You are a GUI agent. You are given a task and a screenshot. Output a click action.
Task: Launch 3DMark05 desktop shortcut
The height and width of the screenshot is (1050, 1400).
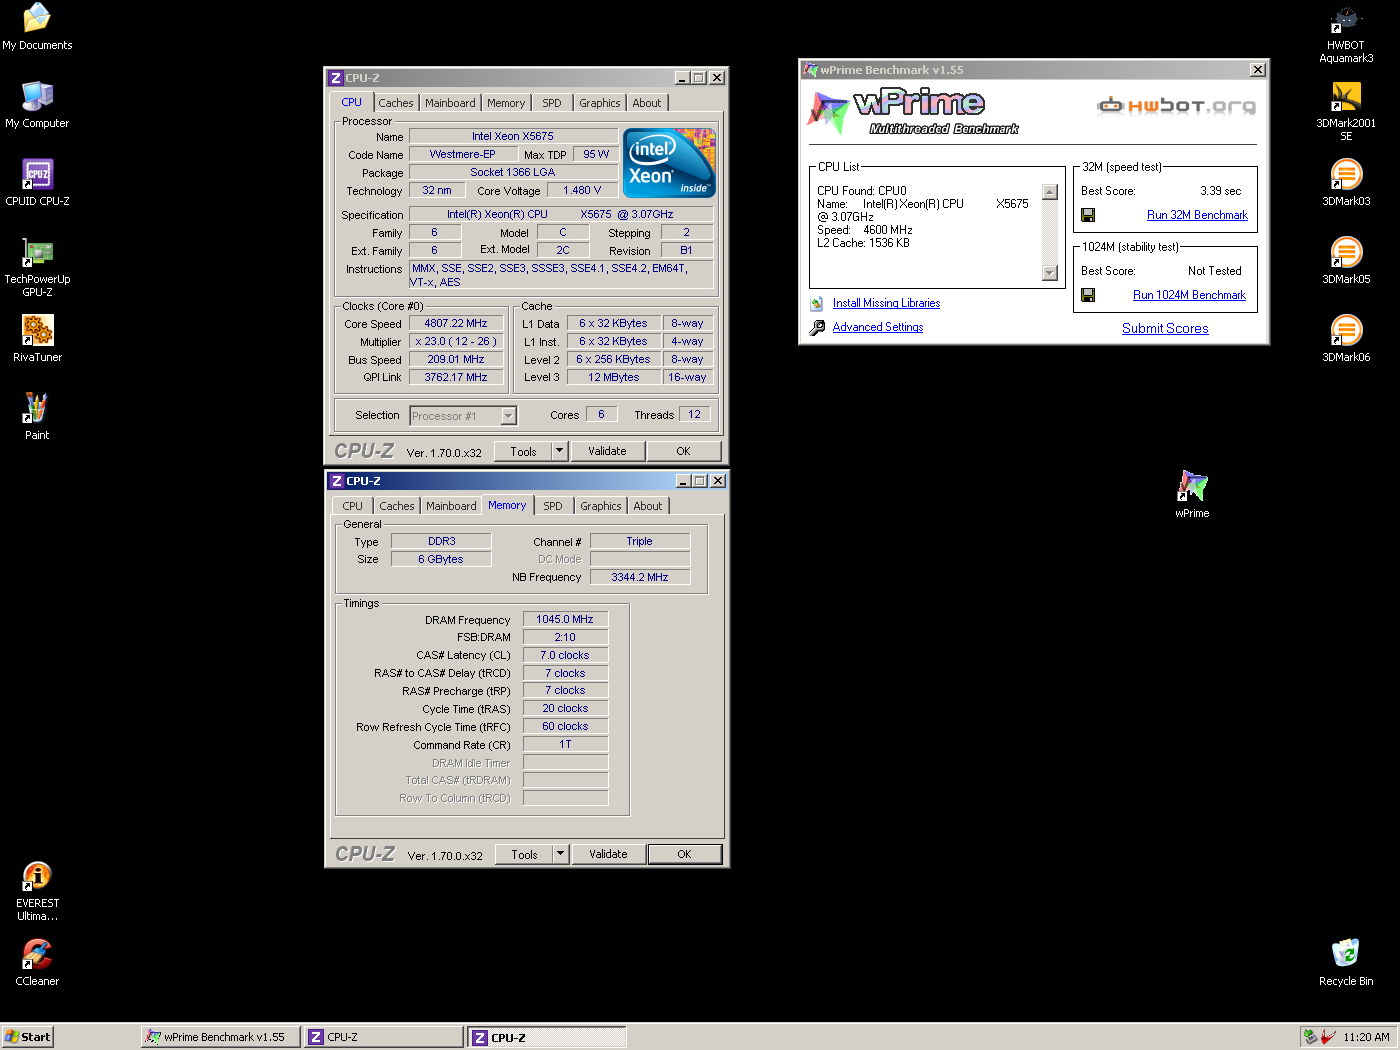[x=1346, y=261]
